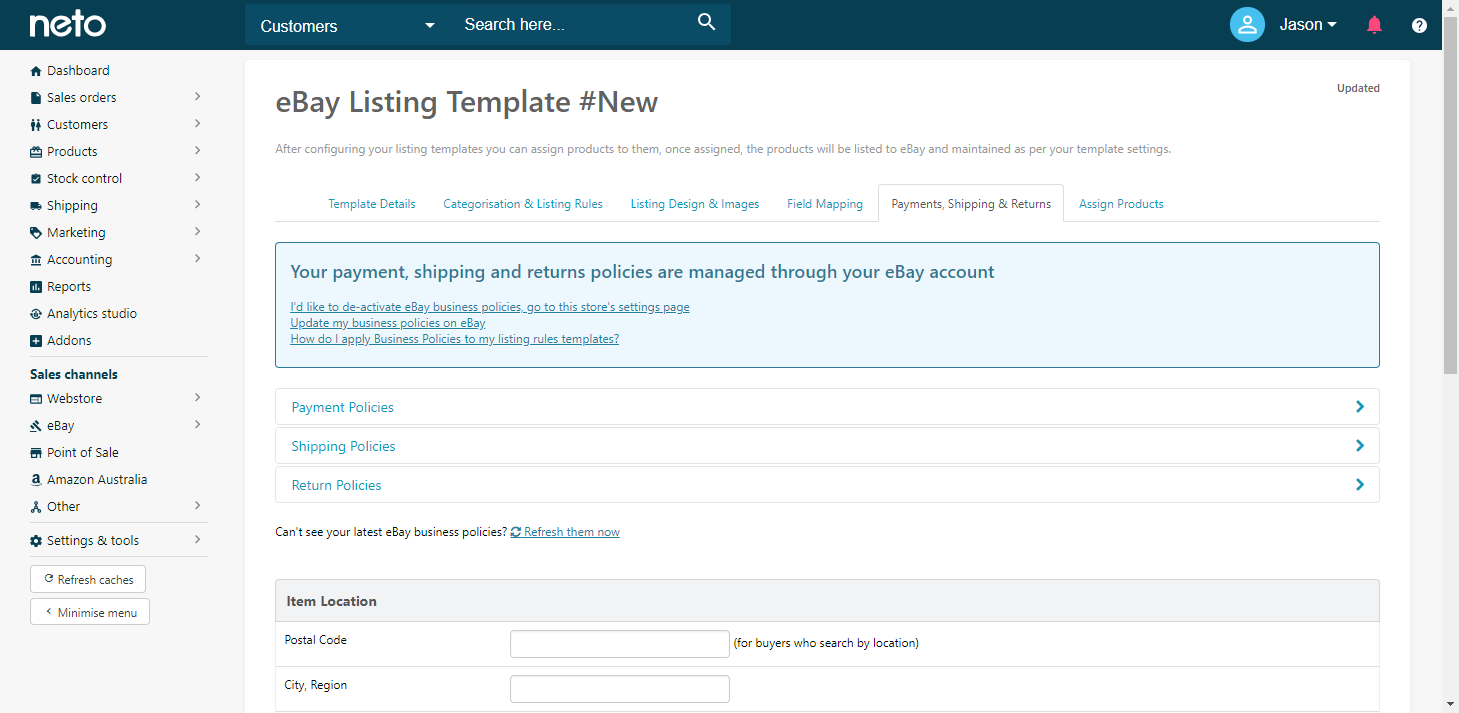Screen dimensions: 1459x713
Task: Click the search magnifier icon
Action: click(x=707, y=23)
